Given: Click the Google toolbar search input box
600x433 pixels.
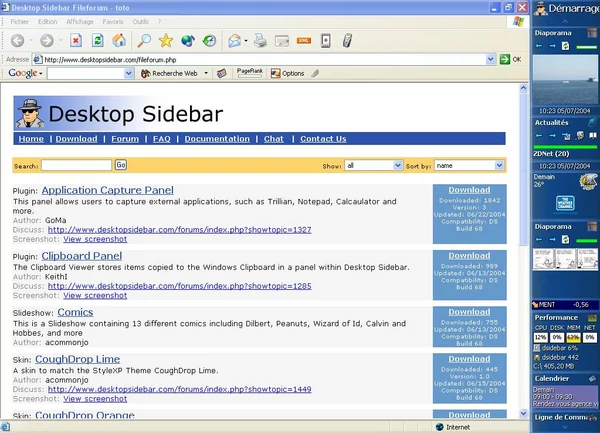Looking at the screenshot, I should tap(86, 73).
